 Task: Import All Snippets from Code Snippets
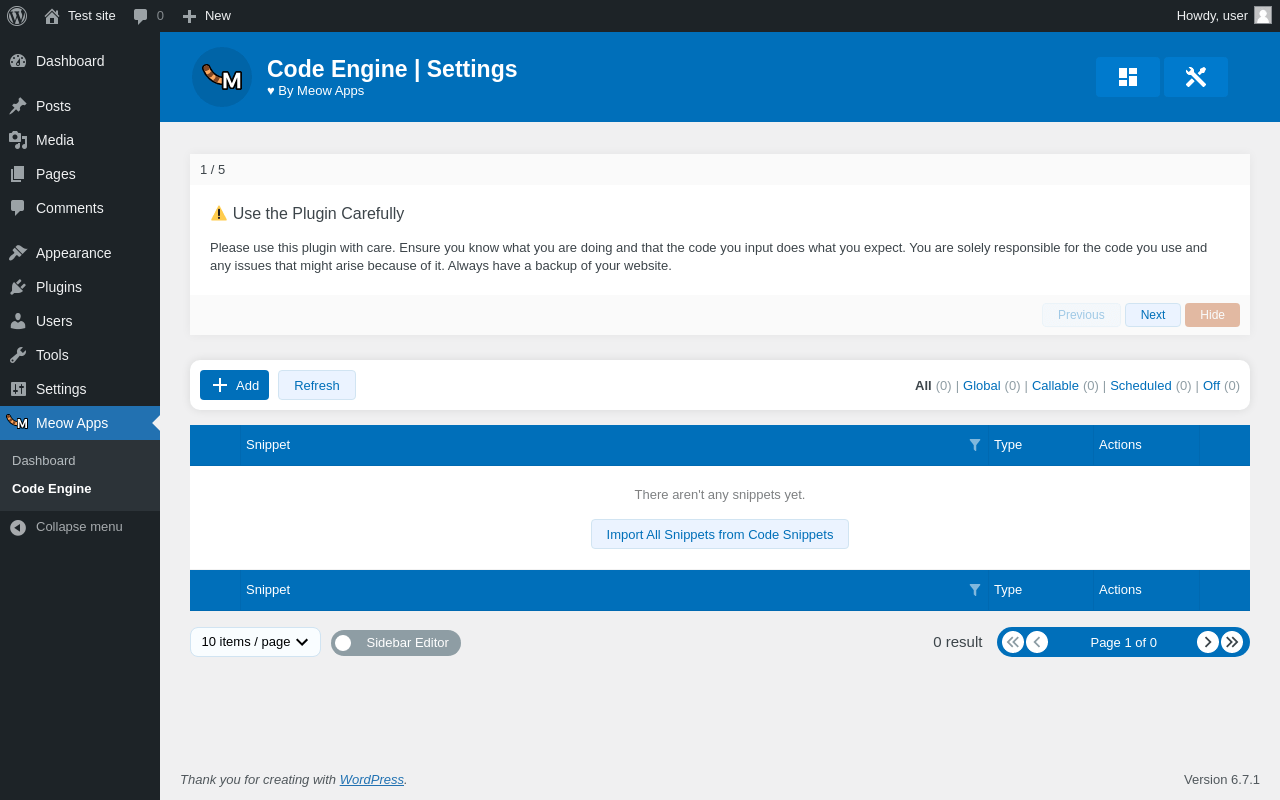pyautogui.click(x=720, y=534)
